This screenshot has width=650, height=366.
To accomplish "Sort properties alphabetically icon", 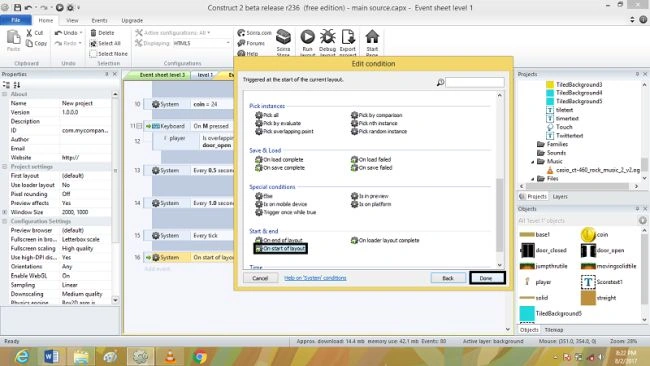I will [17, 85].
